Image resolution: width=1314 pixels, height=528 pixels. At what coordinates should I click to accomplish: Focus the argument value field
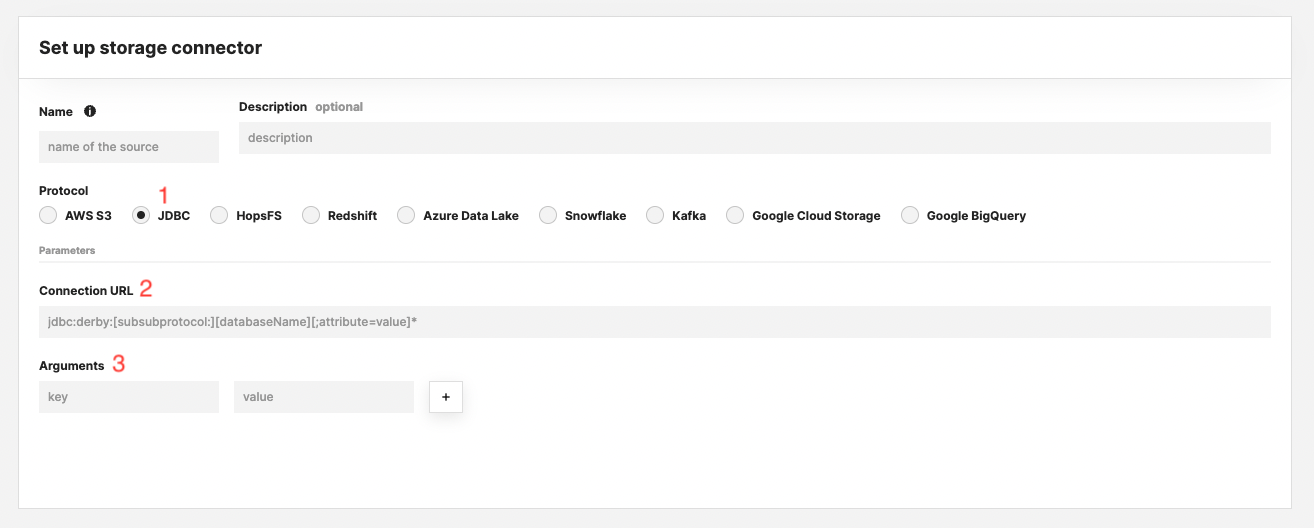point(324,397)
